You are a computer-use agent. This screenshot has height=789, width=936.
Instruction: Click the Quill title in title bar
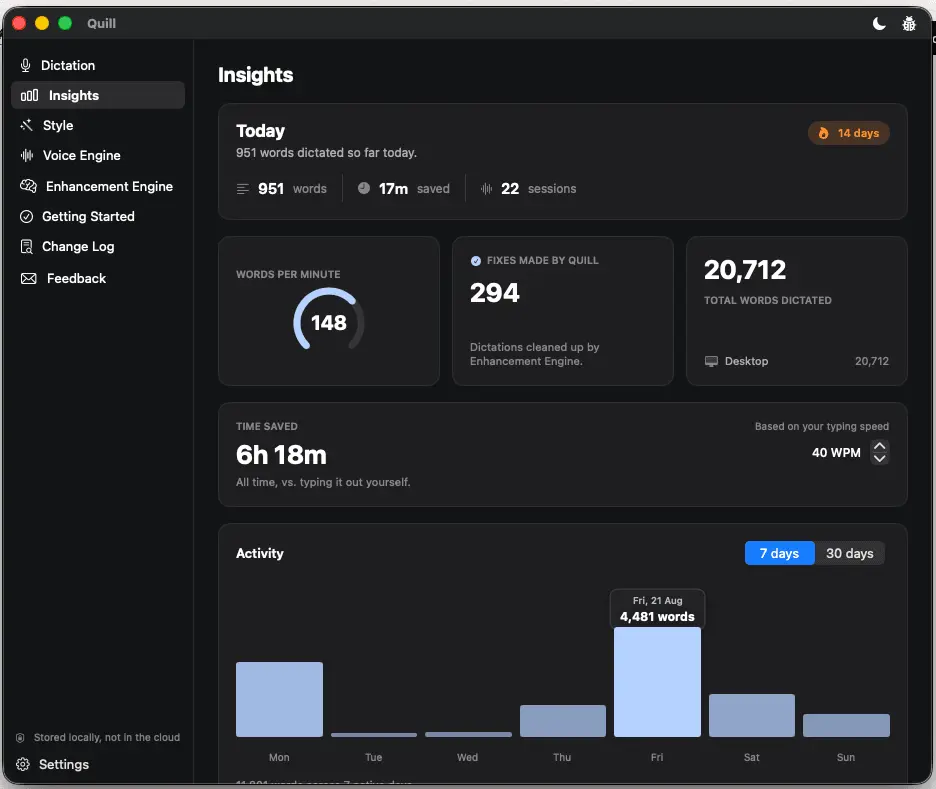(x=101, y=23)
